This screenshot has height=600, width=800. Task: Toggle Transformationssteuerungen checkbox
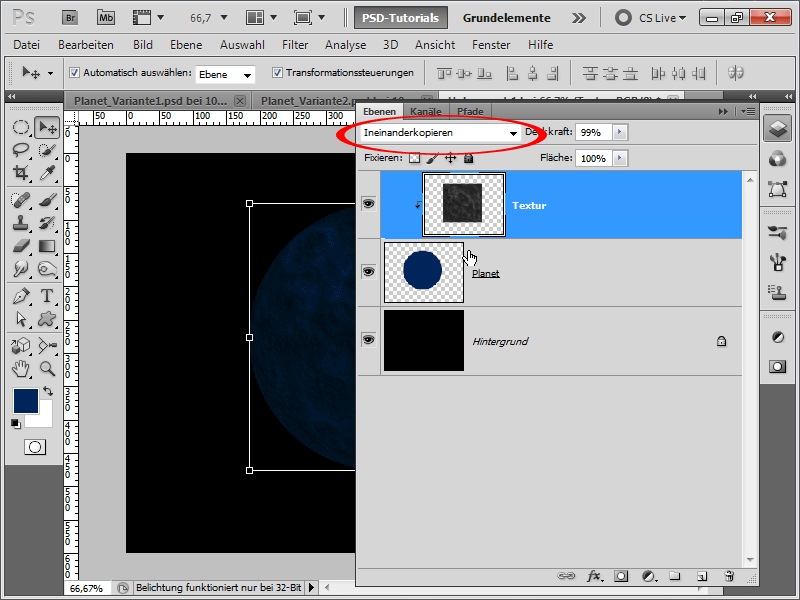pos(277,72)
